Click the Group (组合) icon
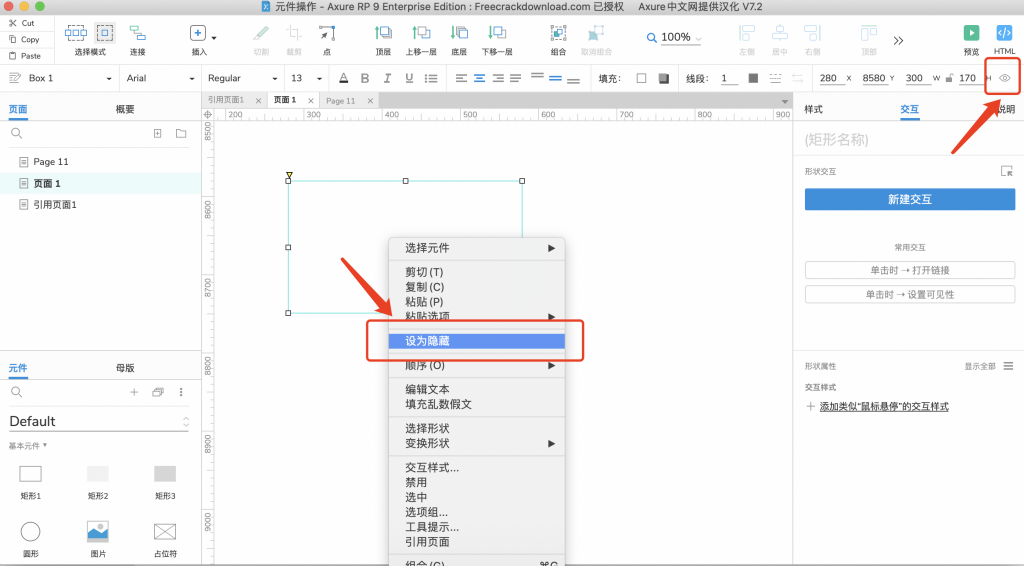 (558, 33)
